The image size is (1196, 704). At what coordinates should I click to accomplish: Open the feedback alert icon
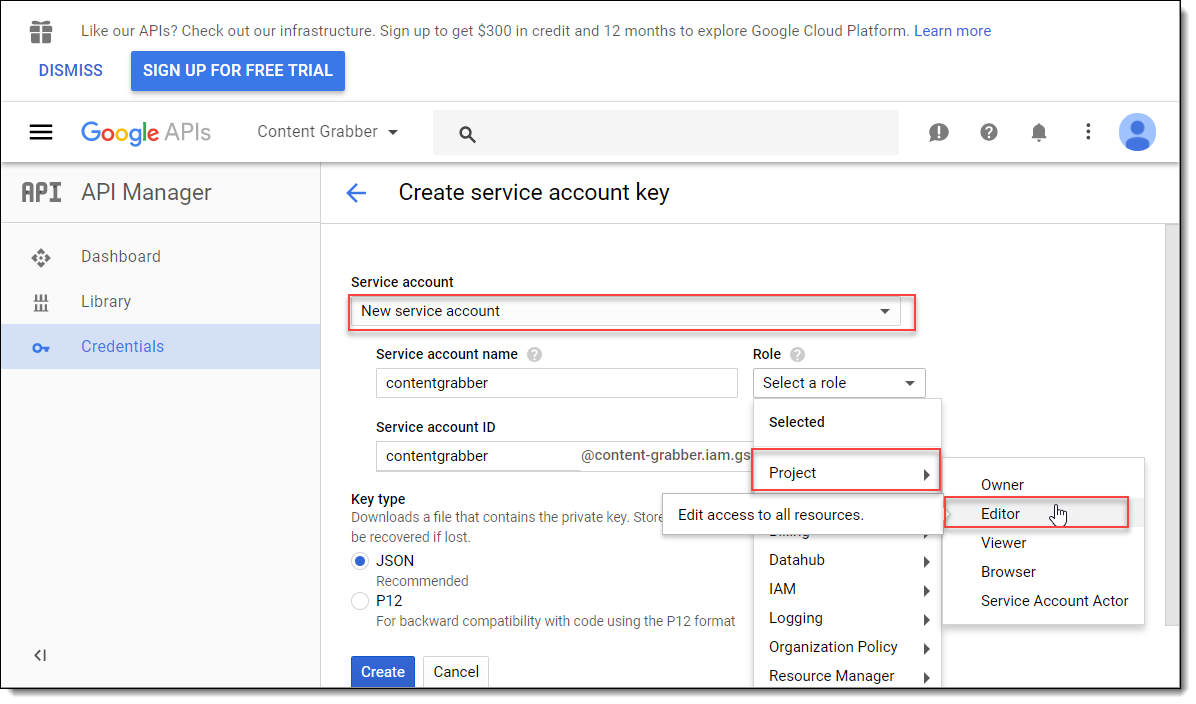click(938, 132)
